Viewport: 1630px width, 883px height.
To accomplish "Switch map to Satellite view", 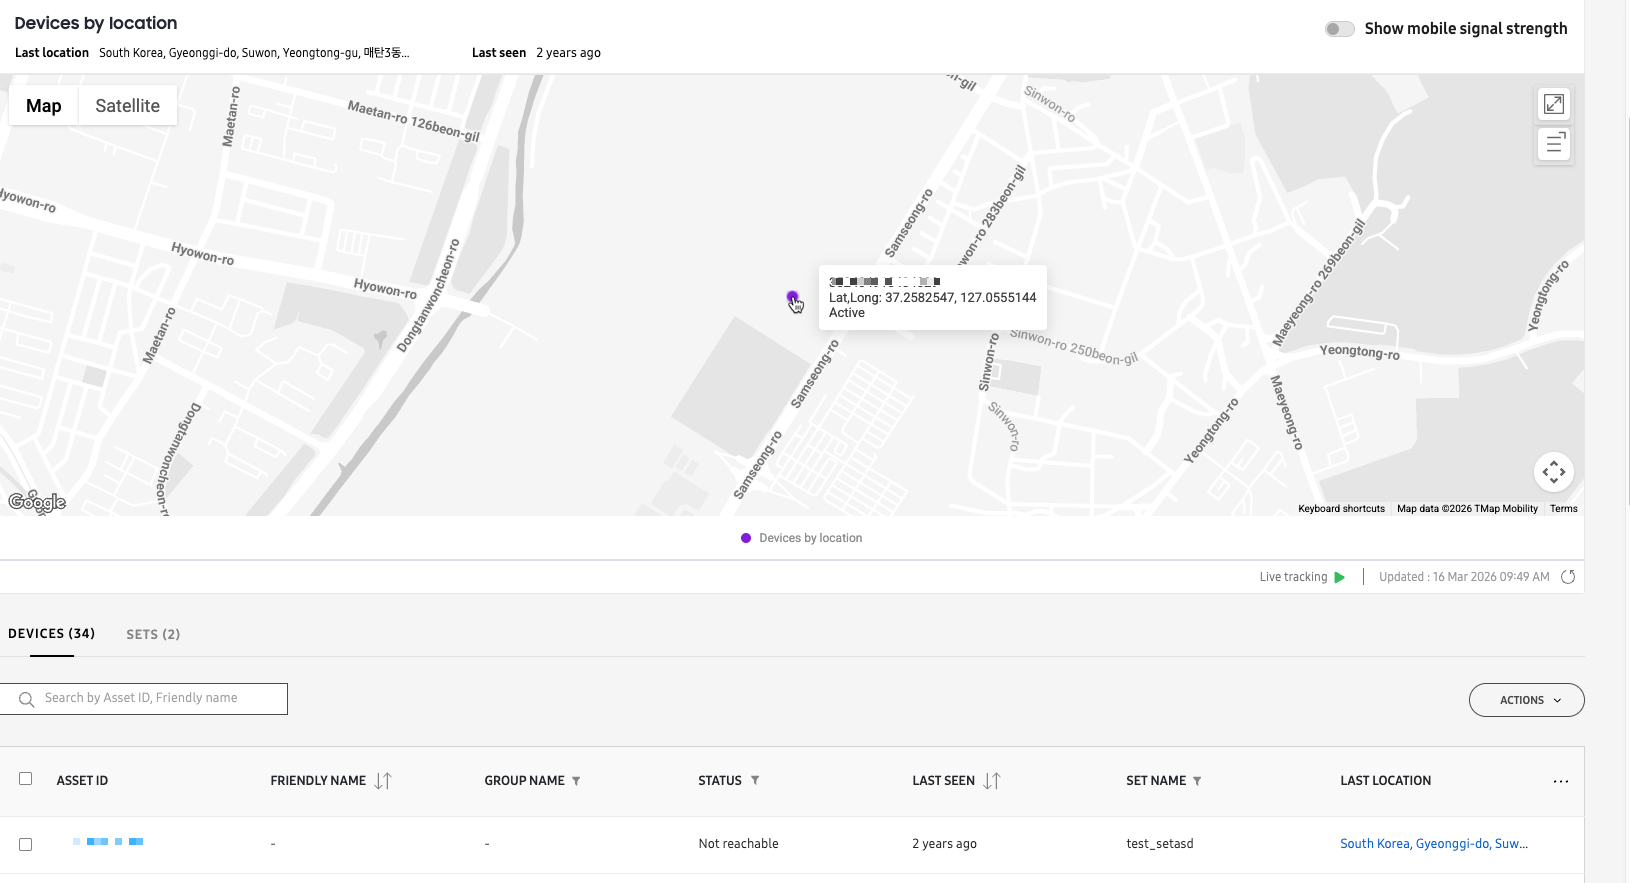I will click(x=127, y=106).
